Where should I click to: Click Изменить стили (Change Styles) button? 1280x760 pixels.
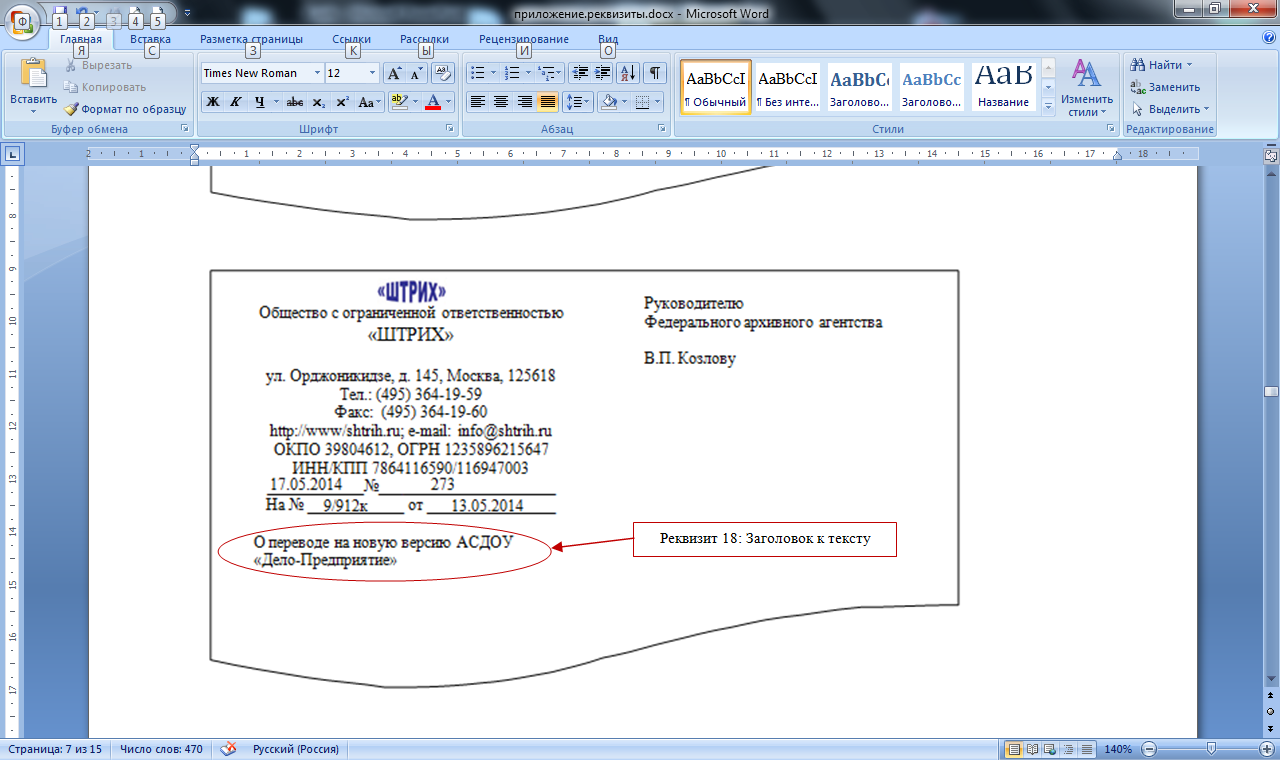[x=1087, y=88]
